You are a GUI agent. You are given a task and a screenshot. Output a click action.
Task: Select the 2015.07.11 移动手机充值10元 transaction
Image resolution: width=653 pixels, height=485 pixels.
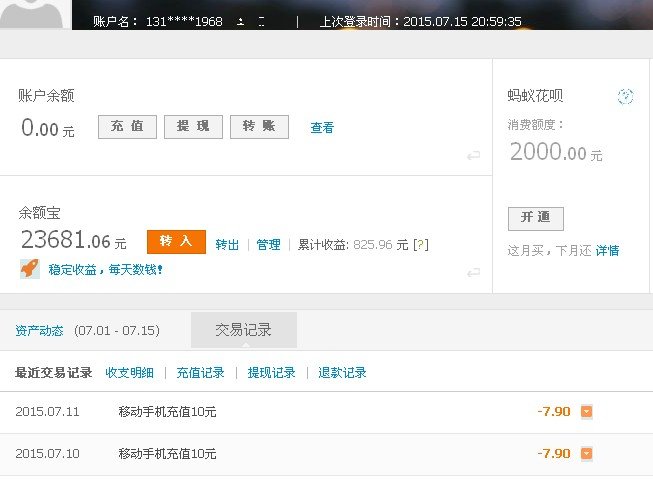point(167,412)
